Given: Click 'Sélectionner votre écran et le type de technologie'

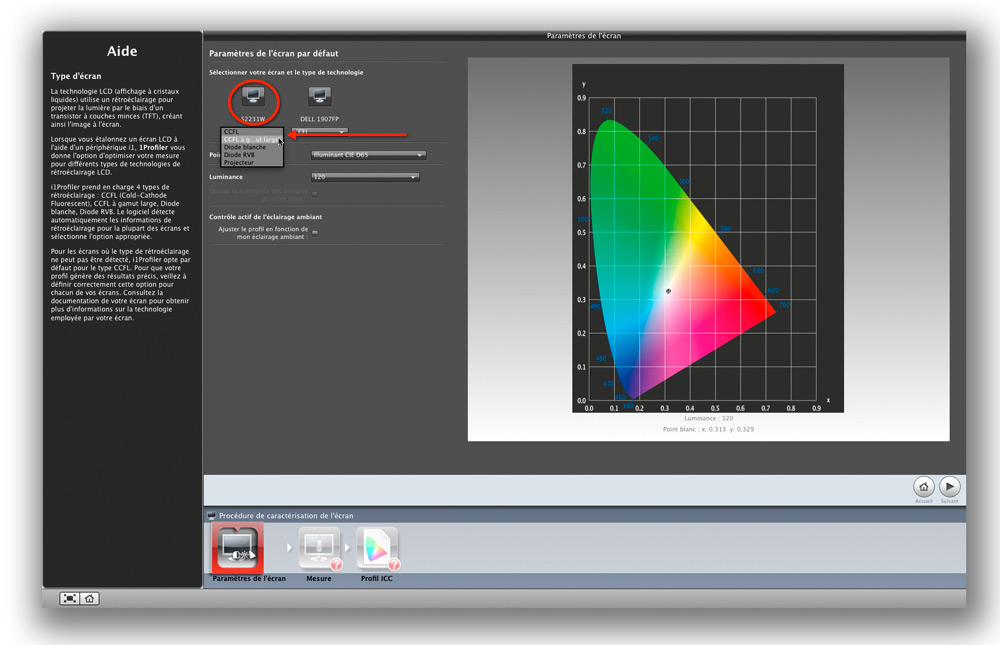Looking at the screenshot, I should coord(286,73).
